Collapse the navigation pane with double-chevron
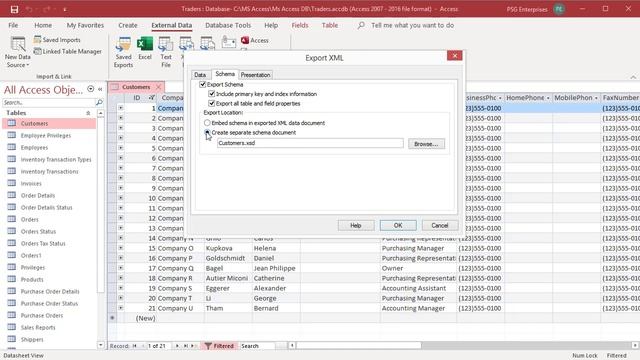Screen dimensions: 640x360 100,89
